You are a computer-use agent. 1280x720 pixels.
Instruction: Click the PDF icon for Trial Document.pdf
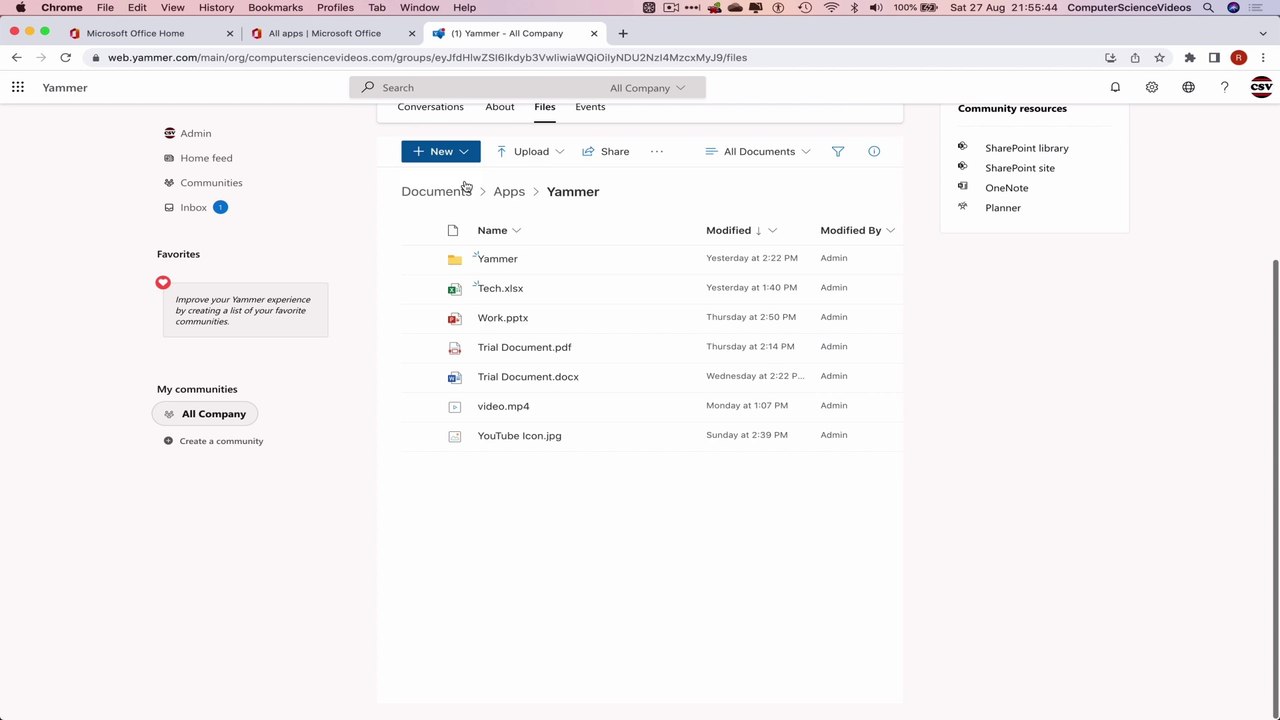[455, 348]
